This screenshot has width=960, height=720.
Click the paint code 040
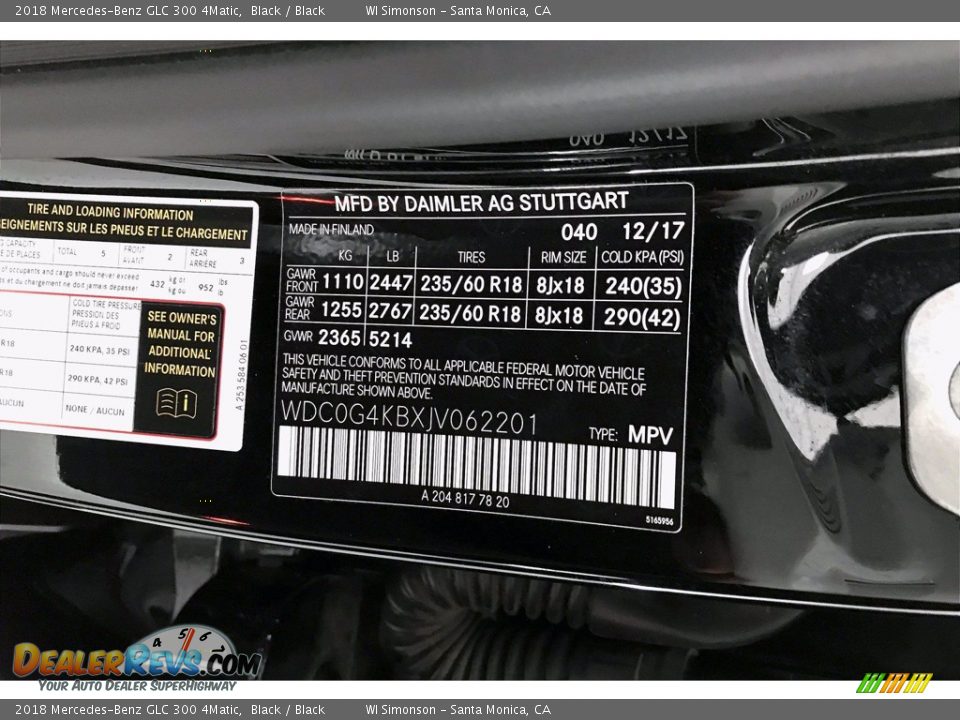[579, 232]
